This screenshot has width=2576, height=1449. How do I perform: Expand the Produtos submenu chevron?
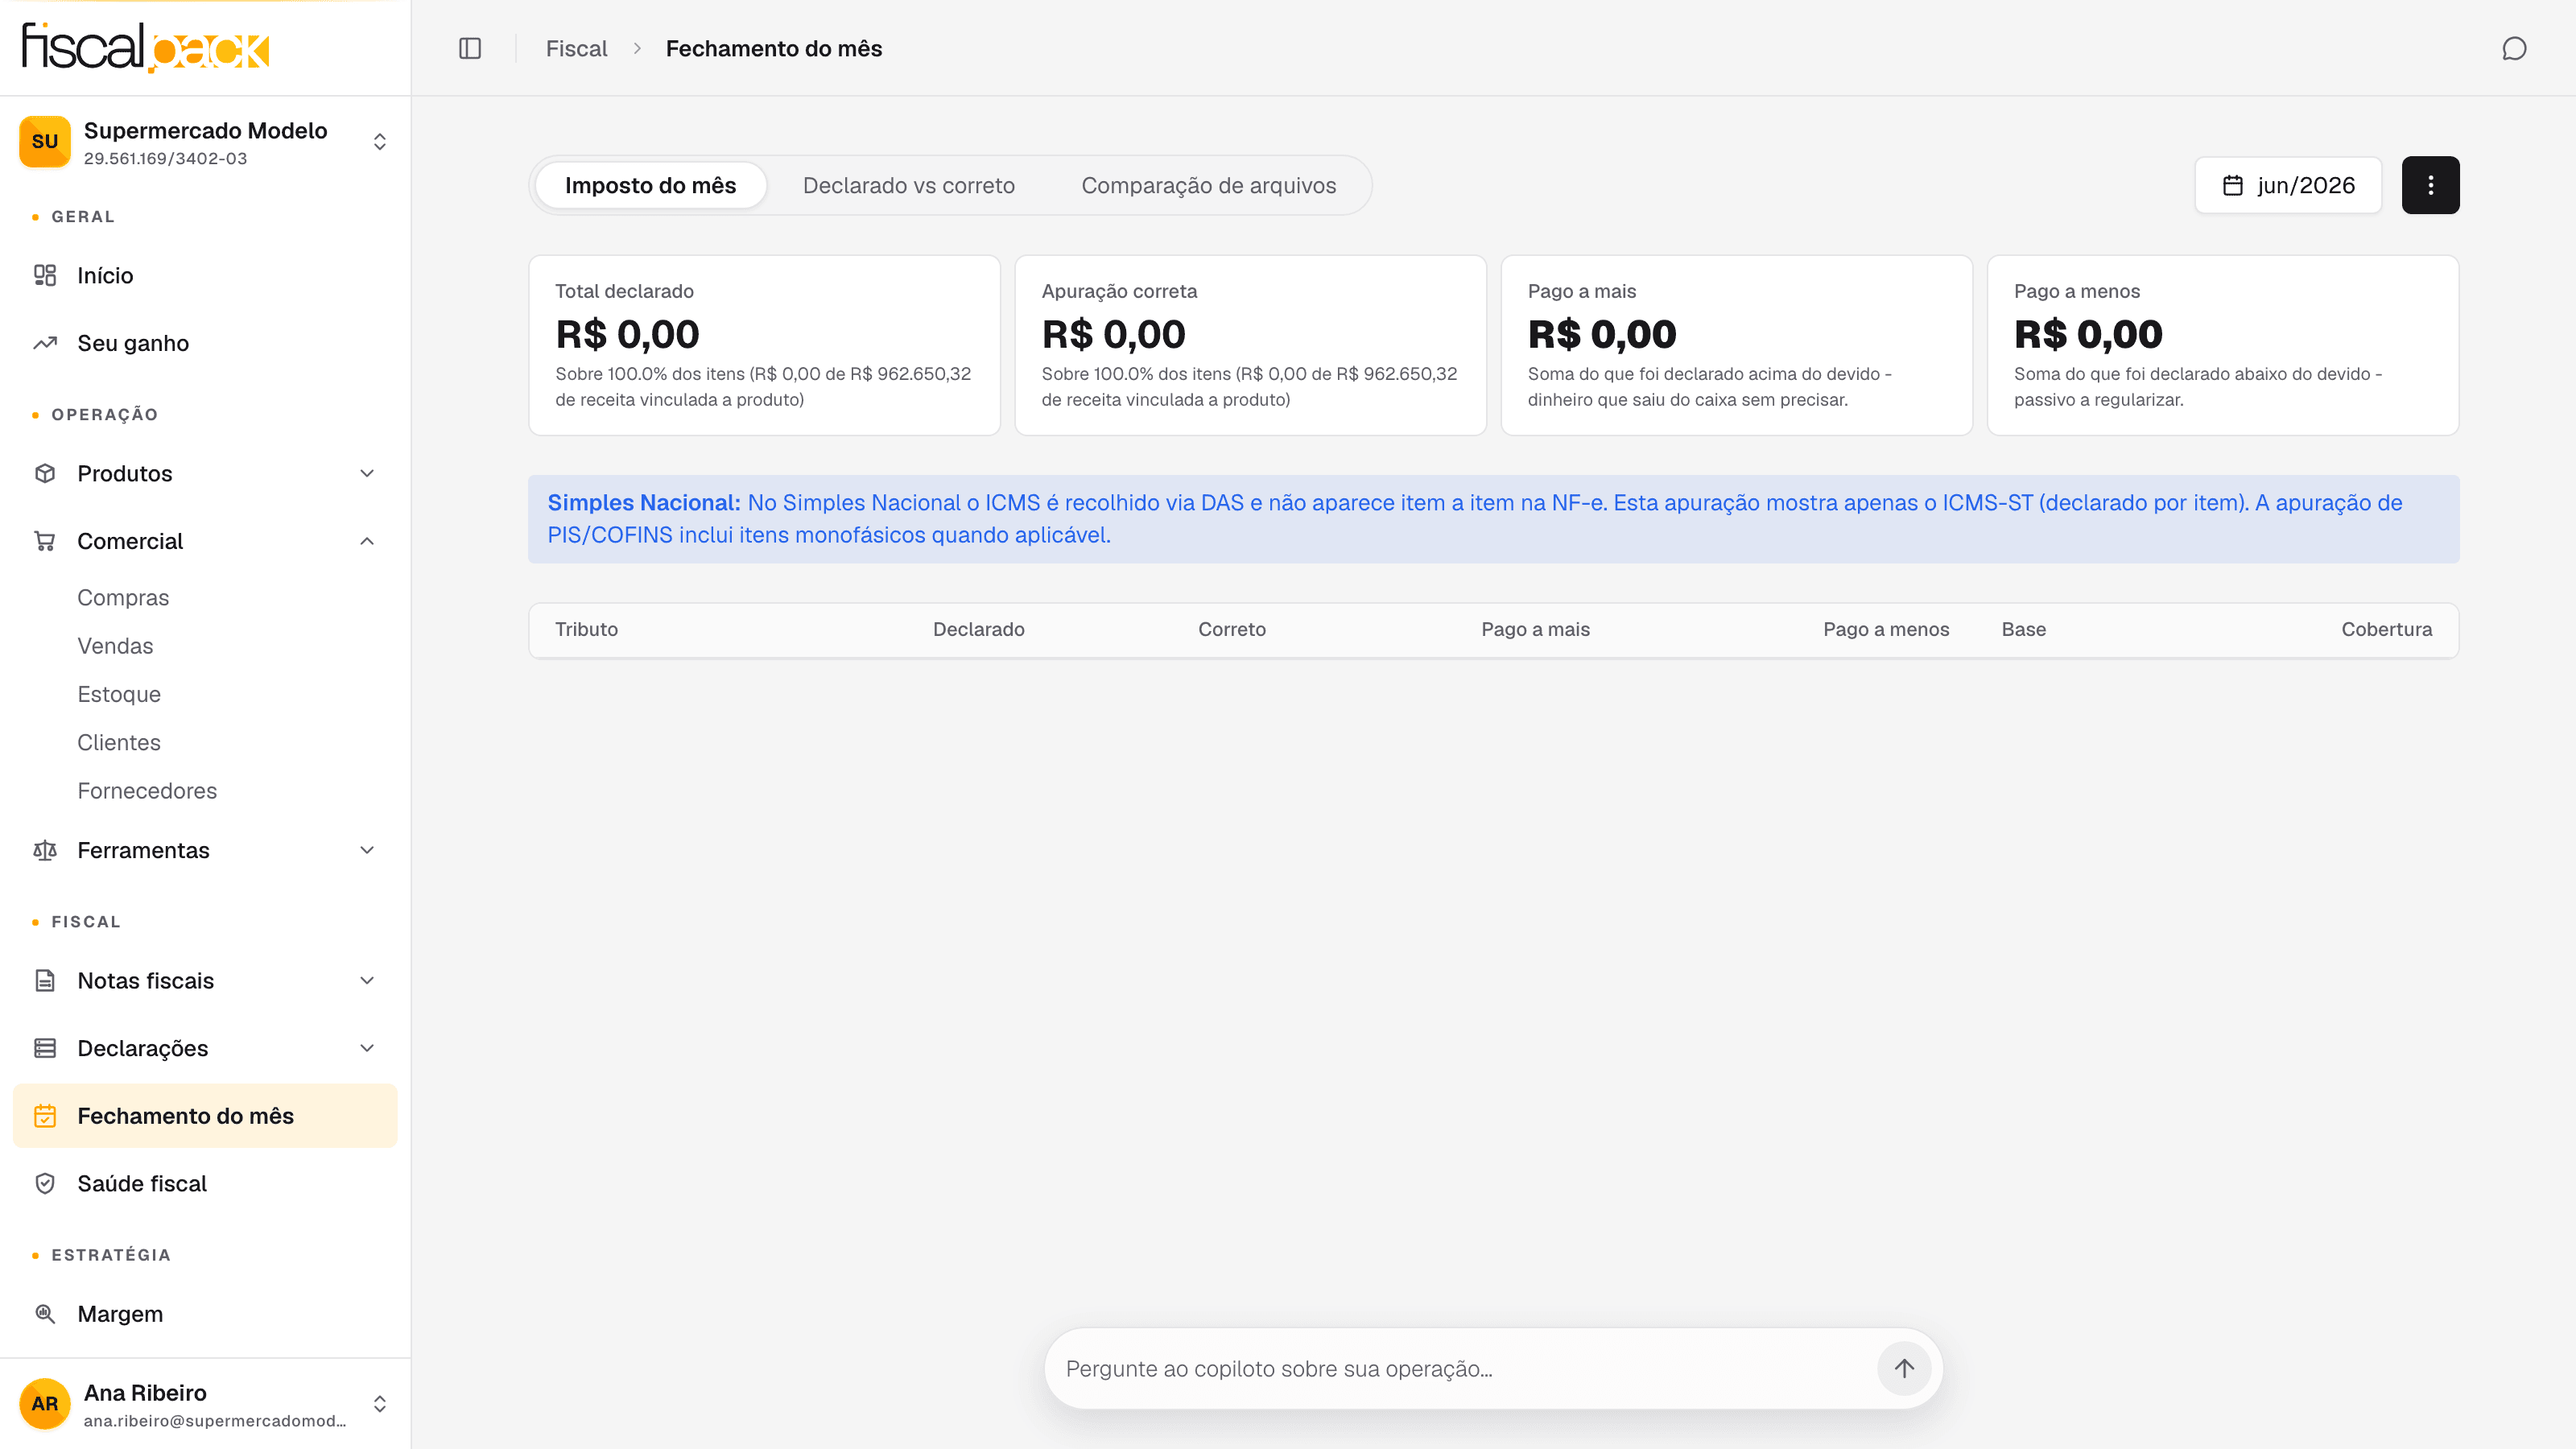pyautogui.click(x=367, y=473)
